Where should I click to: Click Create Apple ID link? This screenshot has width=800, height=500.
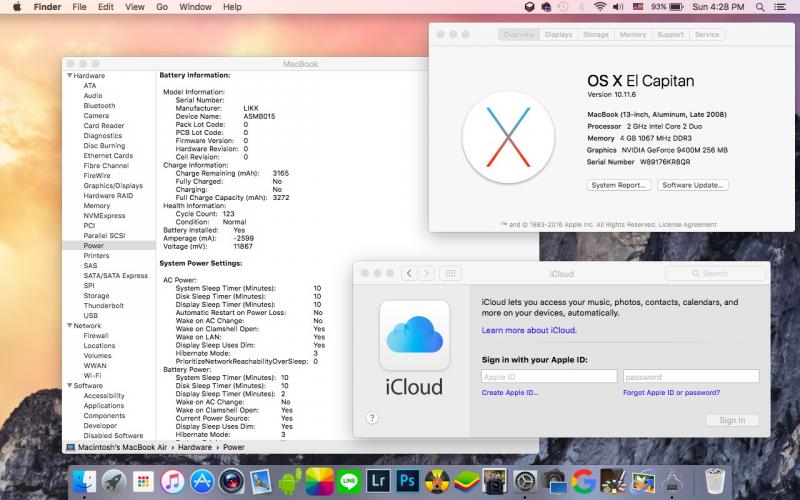click(510, 392)
